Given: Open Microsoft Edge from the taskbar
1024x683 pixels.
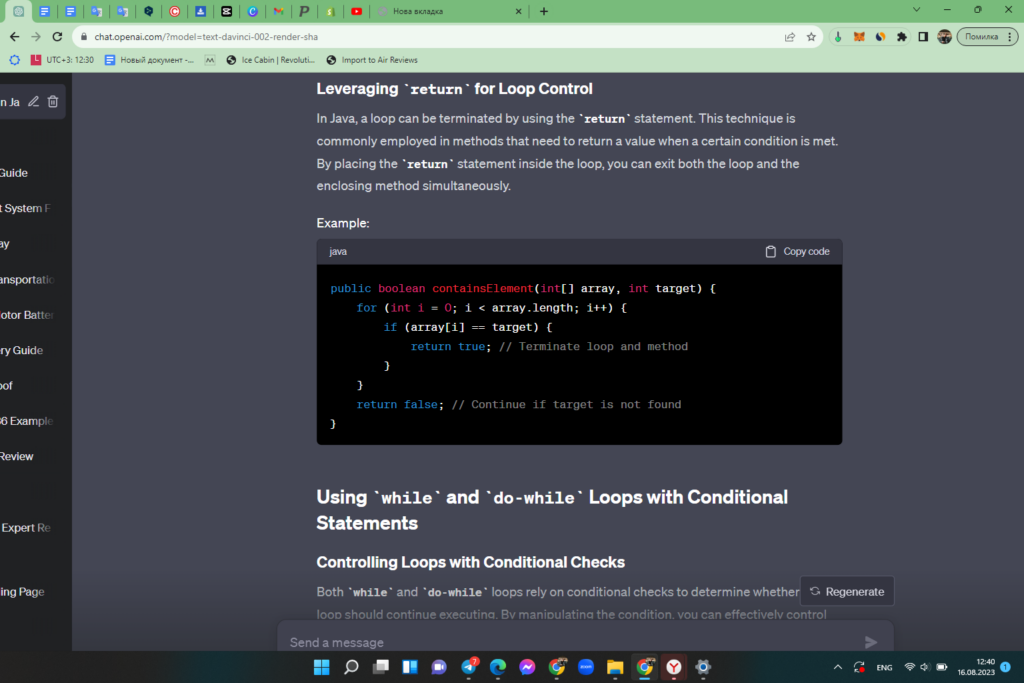Looking at the screenshot, I should [498, 667].
